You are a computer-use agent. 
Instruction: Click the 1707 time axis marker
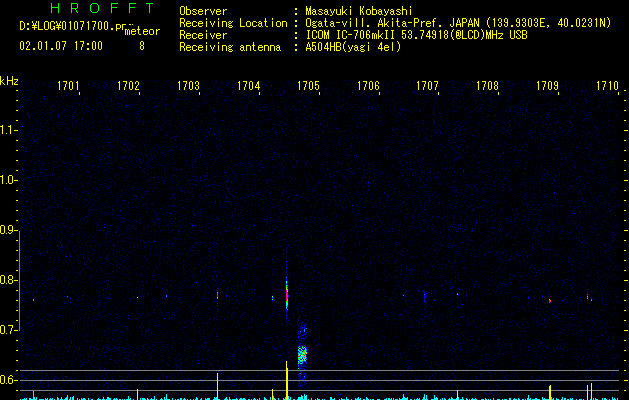pos(427,85)
